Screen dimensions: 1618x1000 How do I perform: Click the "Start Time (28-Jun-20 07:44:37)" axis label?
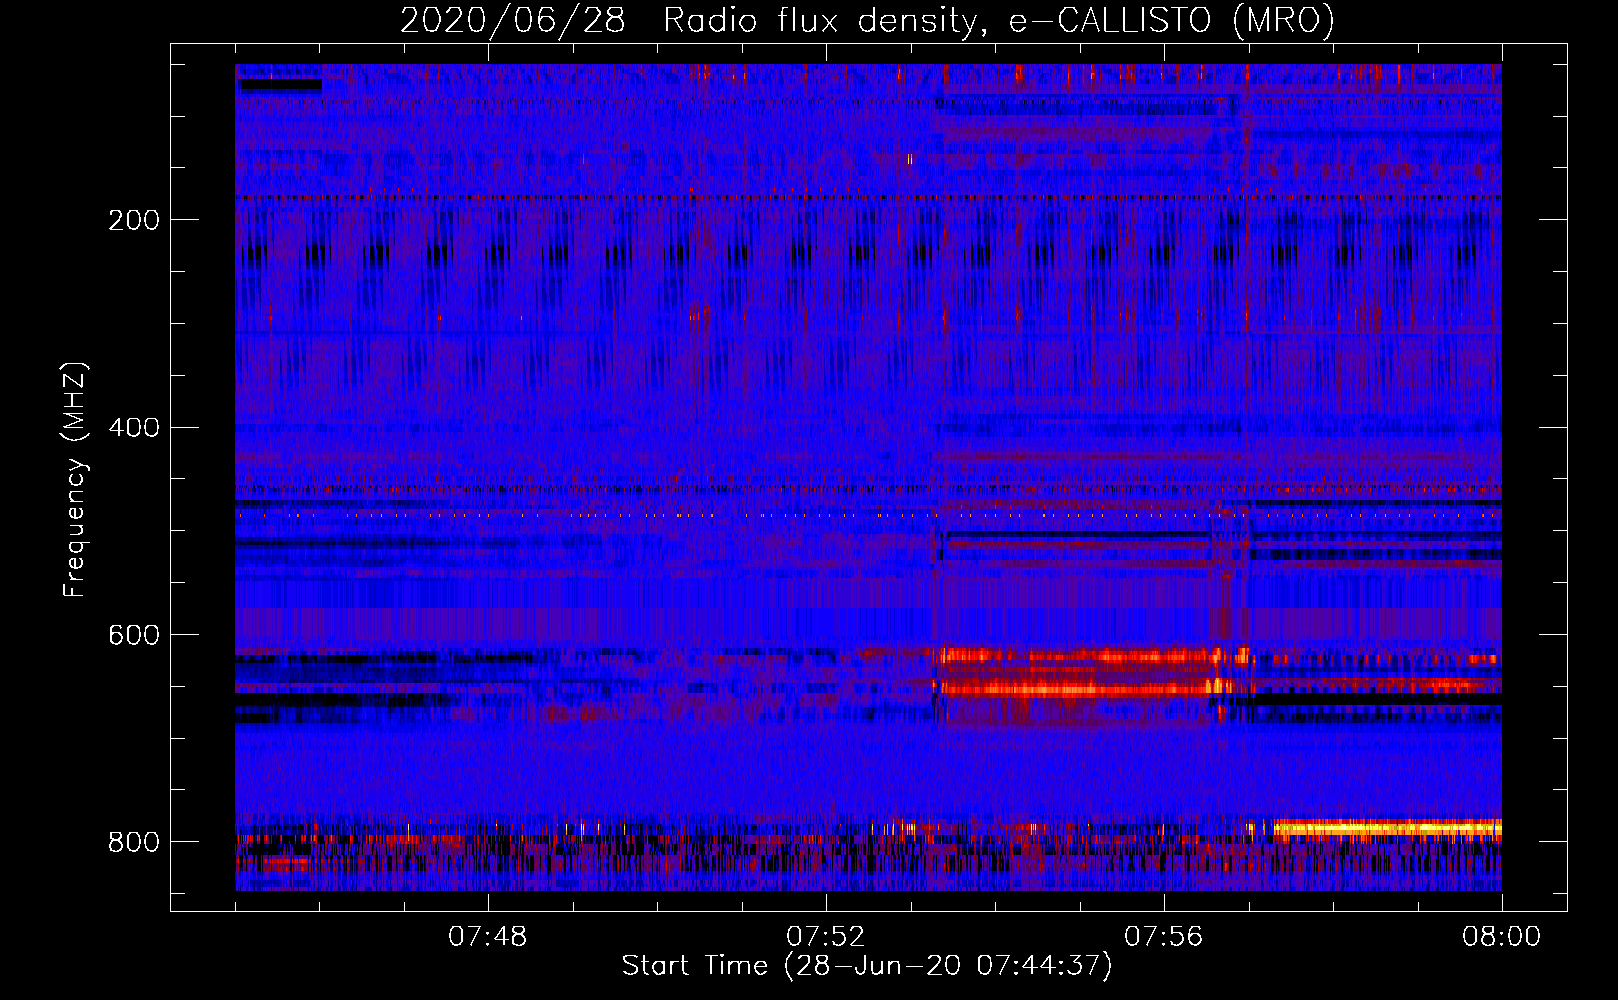[x=867, y=966]
